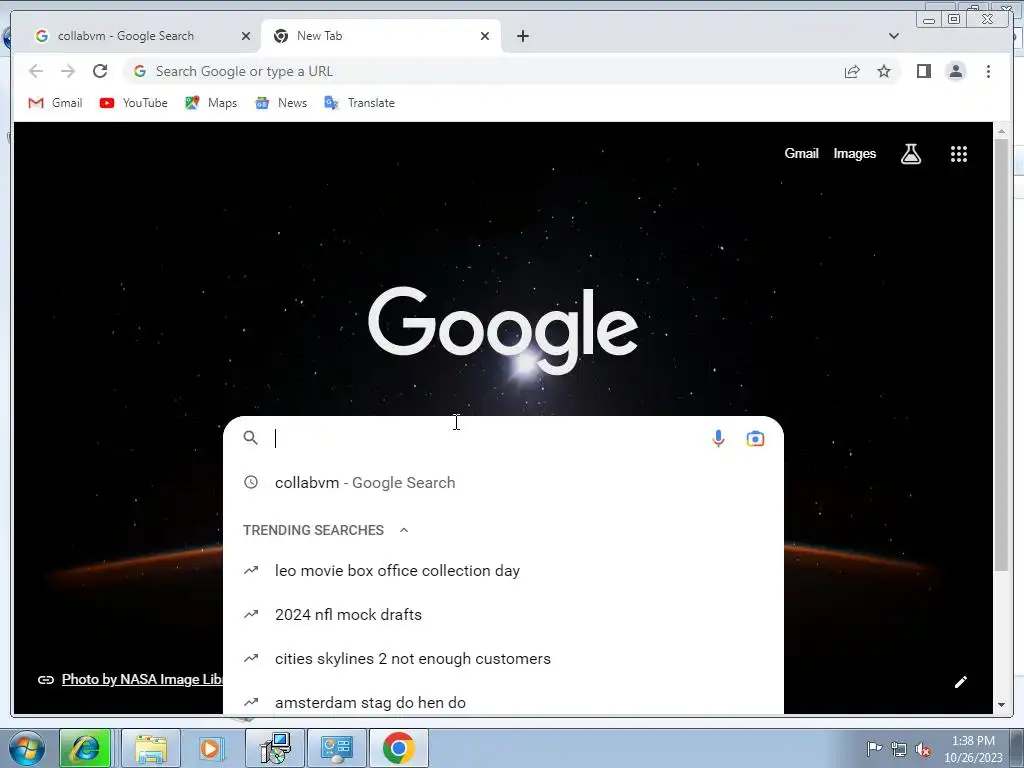Click the page scrollbar up arrow
Viewport: 1024px width, 768px height.
point(1001,131)
